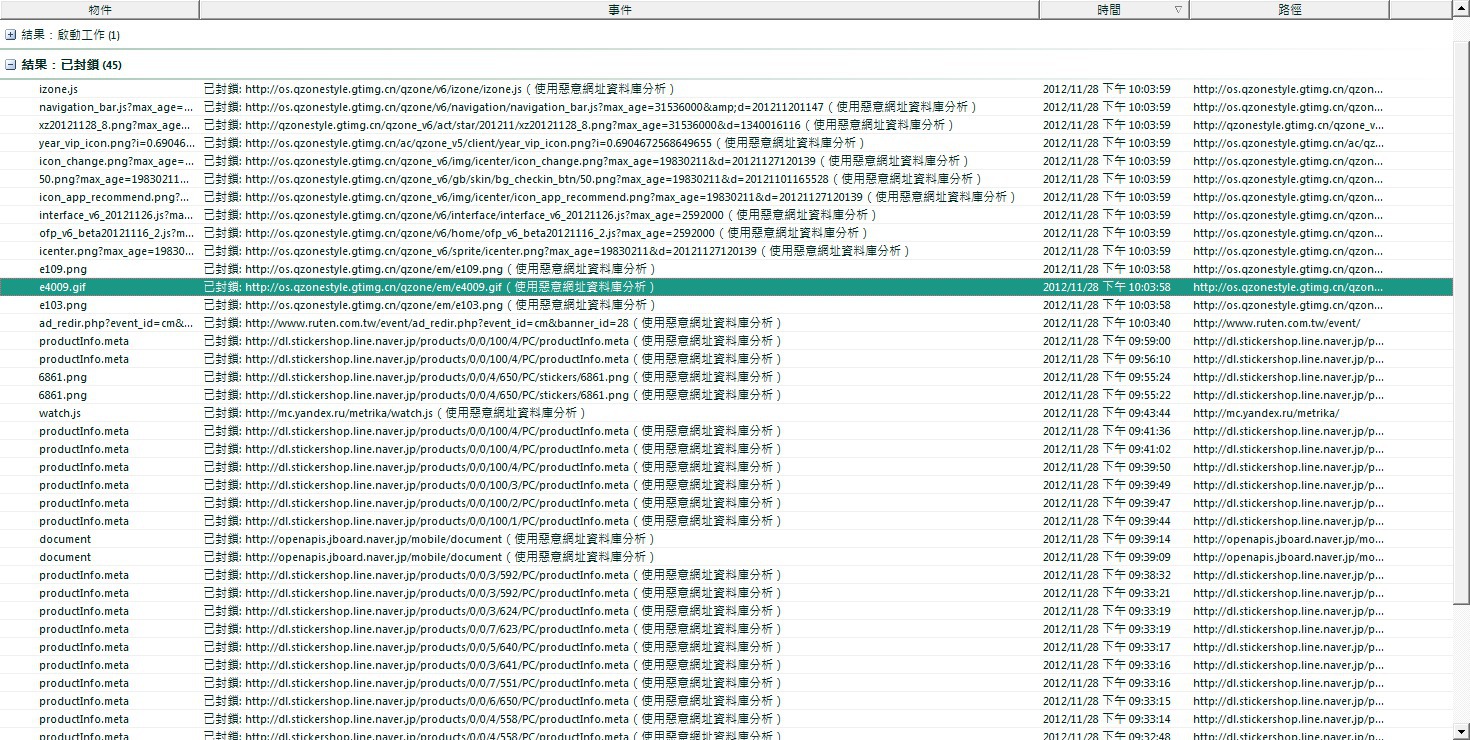Select the navigation_bar.js row
1470x740 pixels.
(725, 107)
